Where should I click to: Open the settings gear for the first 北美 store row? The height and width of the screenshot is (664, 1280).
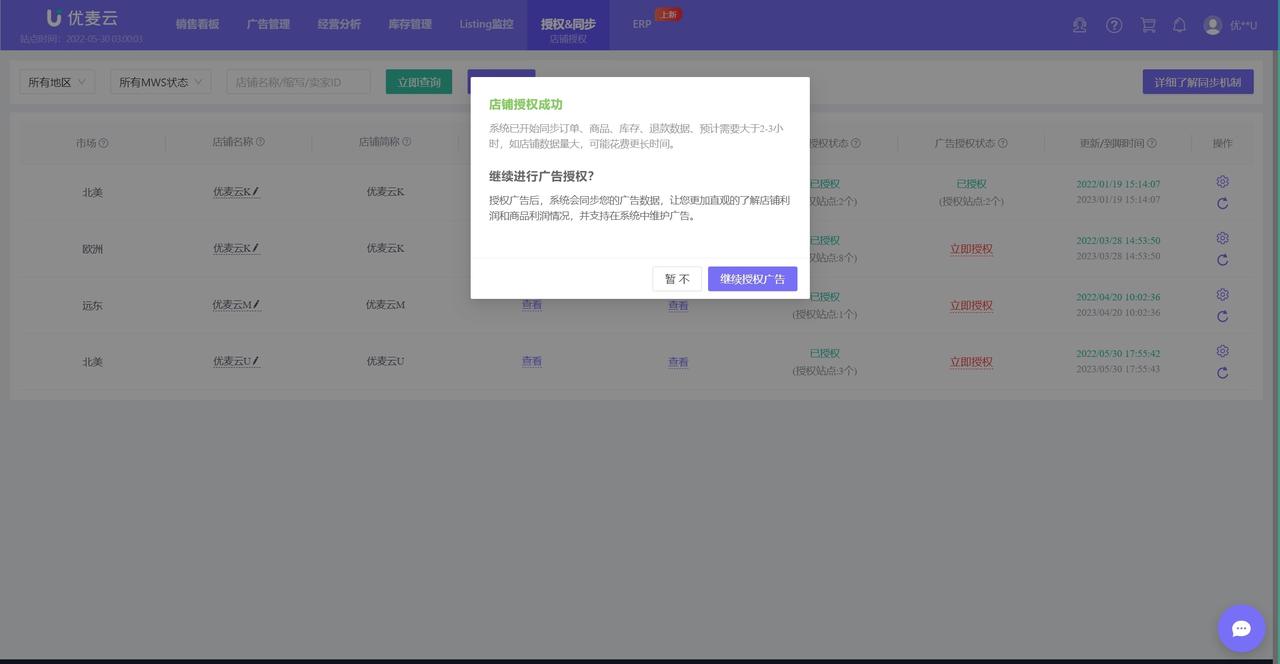(x=1222, y=182)
